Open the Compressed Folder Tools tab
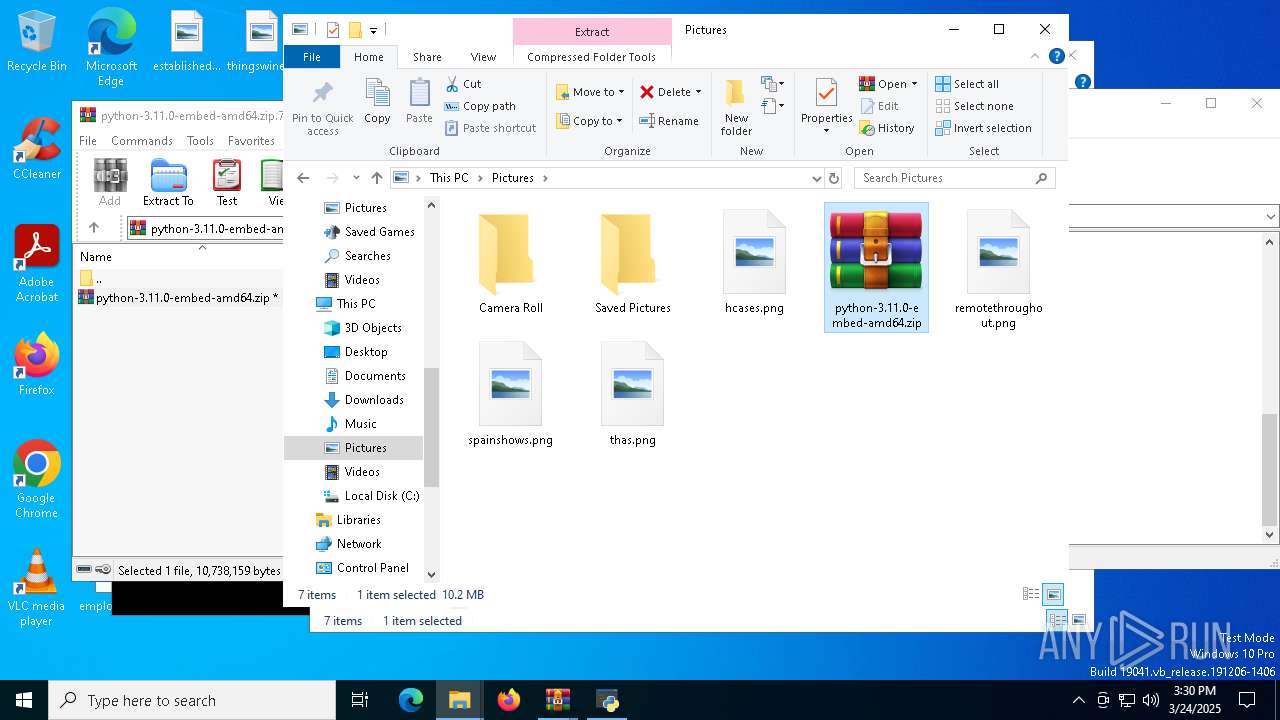This screenshot has width=1280, height=720. [592, 57]
